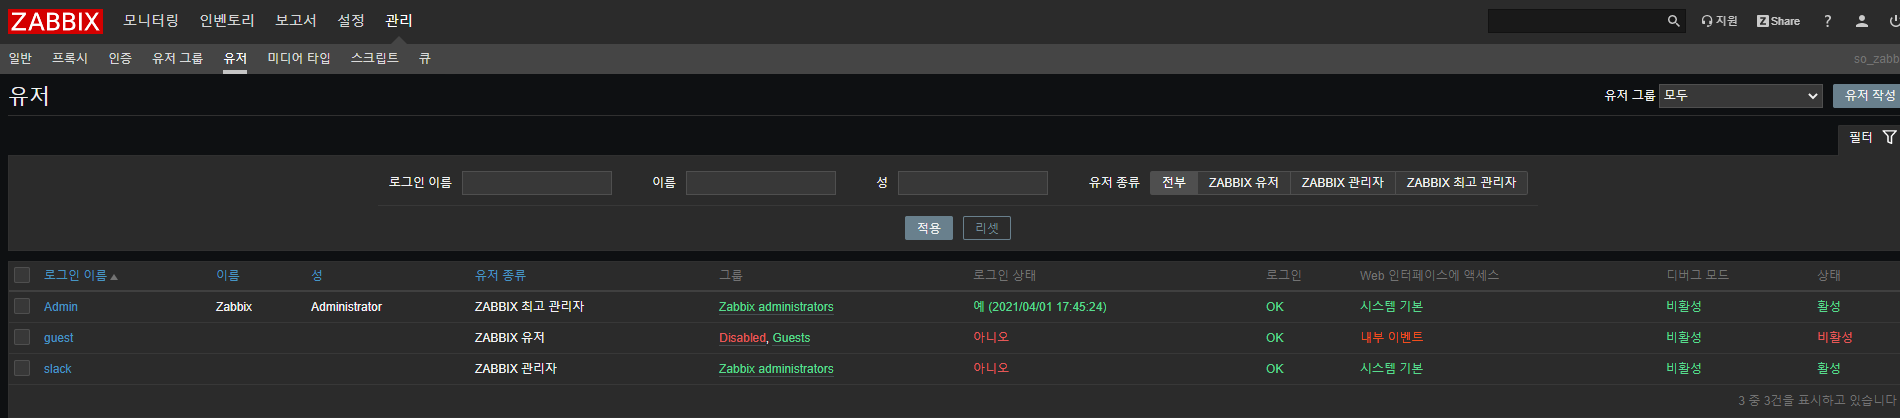Viewport: 1900px width, 418px height.
Task: Open the Support (지원) headset link
Action: [1720, 21]
